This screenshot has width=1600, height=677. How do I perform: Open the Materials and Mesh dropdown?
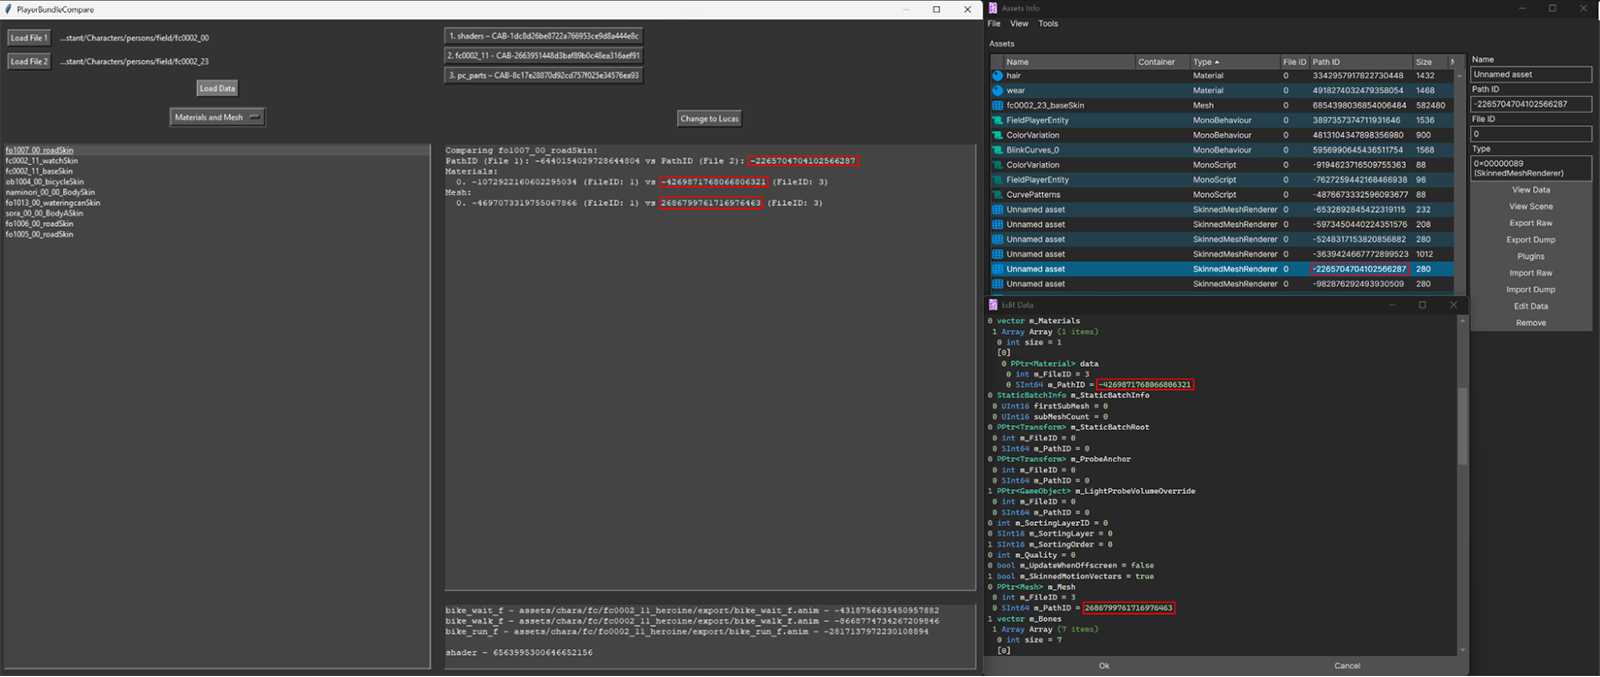click(217, 118)
